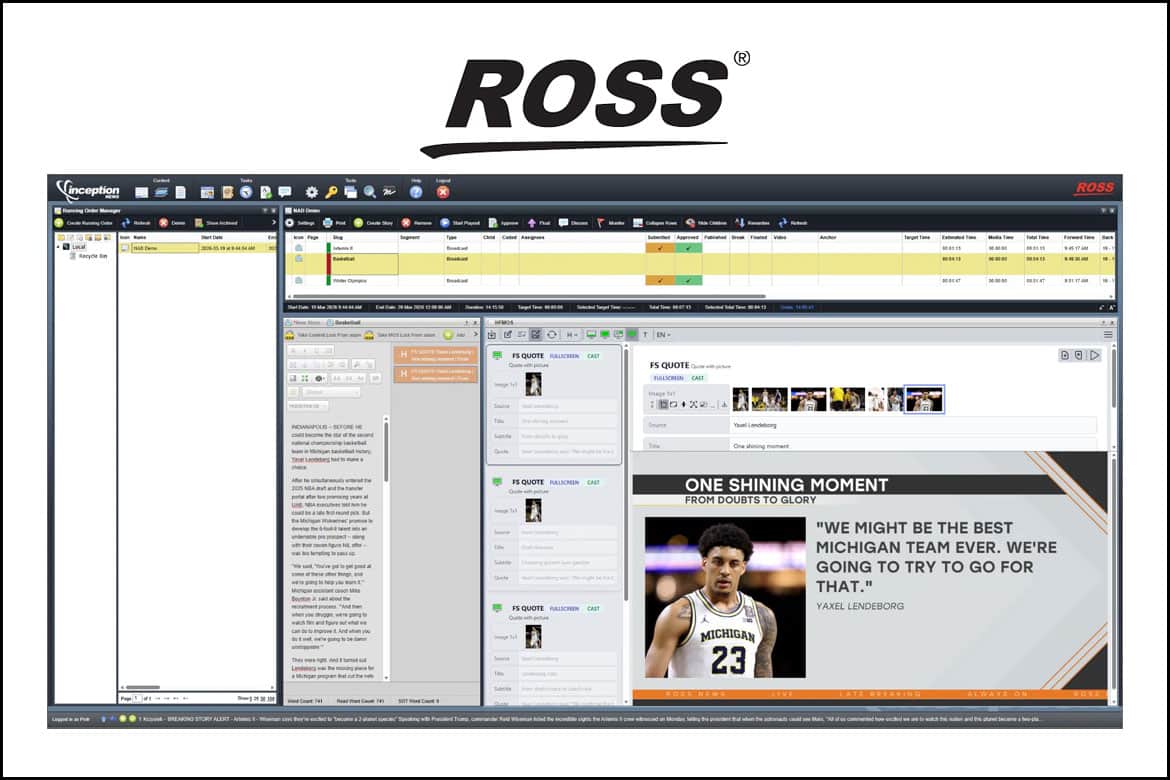Click the play icon in FS Quote editor
The image size is (1170, 780).
[1095, 355]
